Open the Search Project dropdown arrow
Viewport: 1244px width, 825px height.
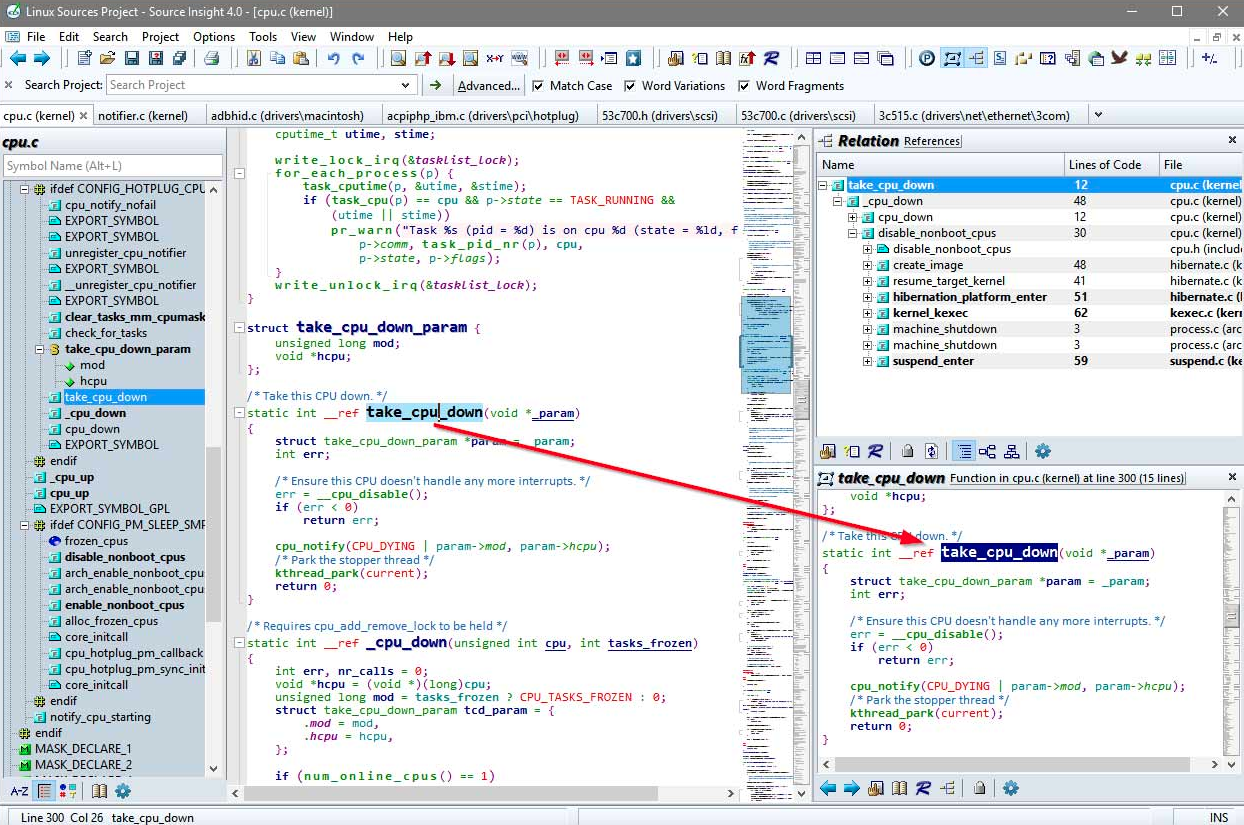coord(405,86)
